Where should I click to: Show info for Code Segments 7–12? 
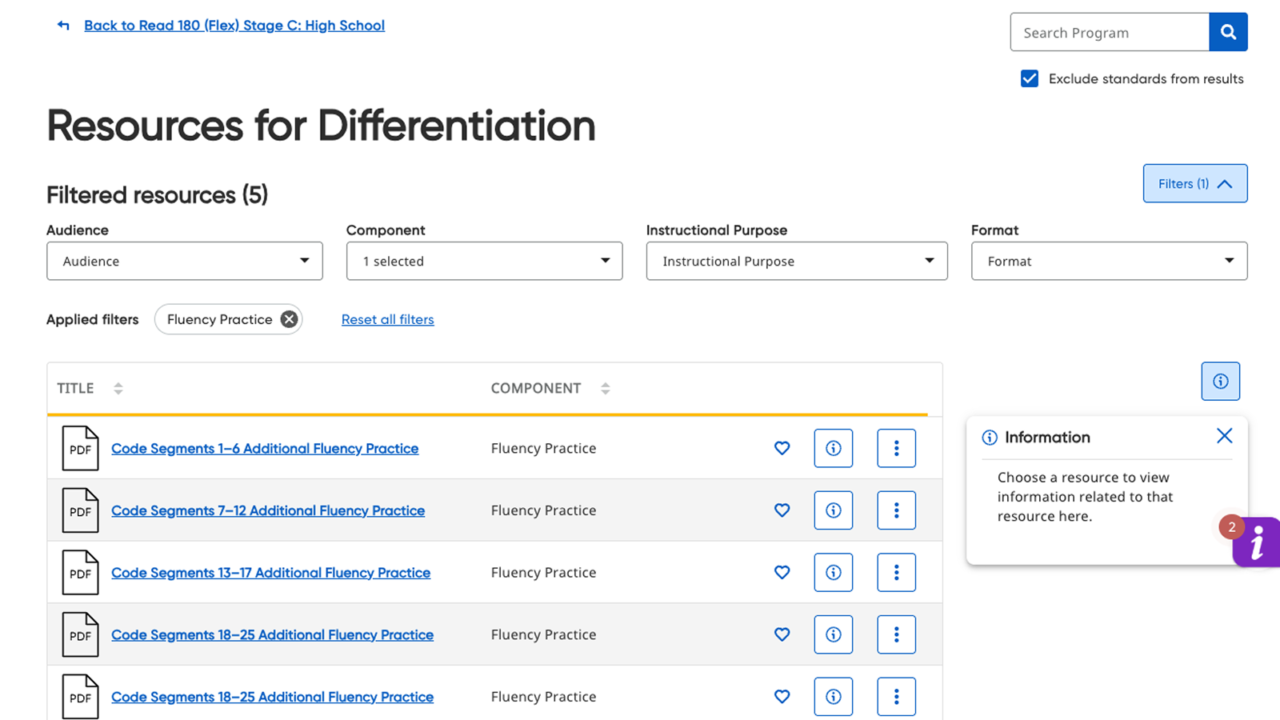point(833,510)
